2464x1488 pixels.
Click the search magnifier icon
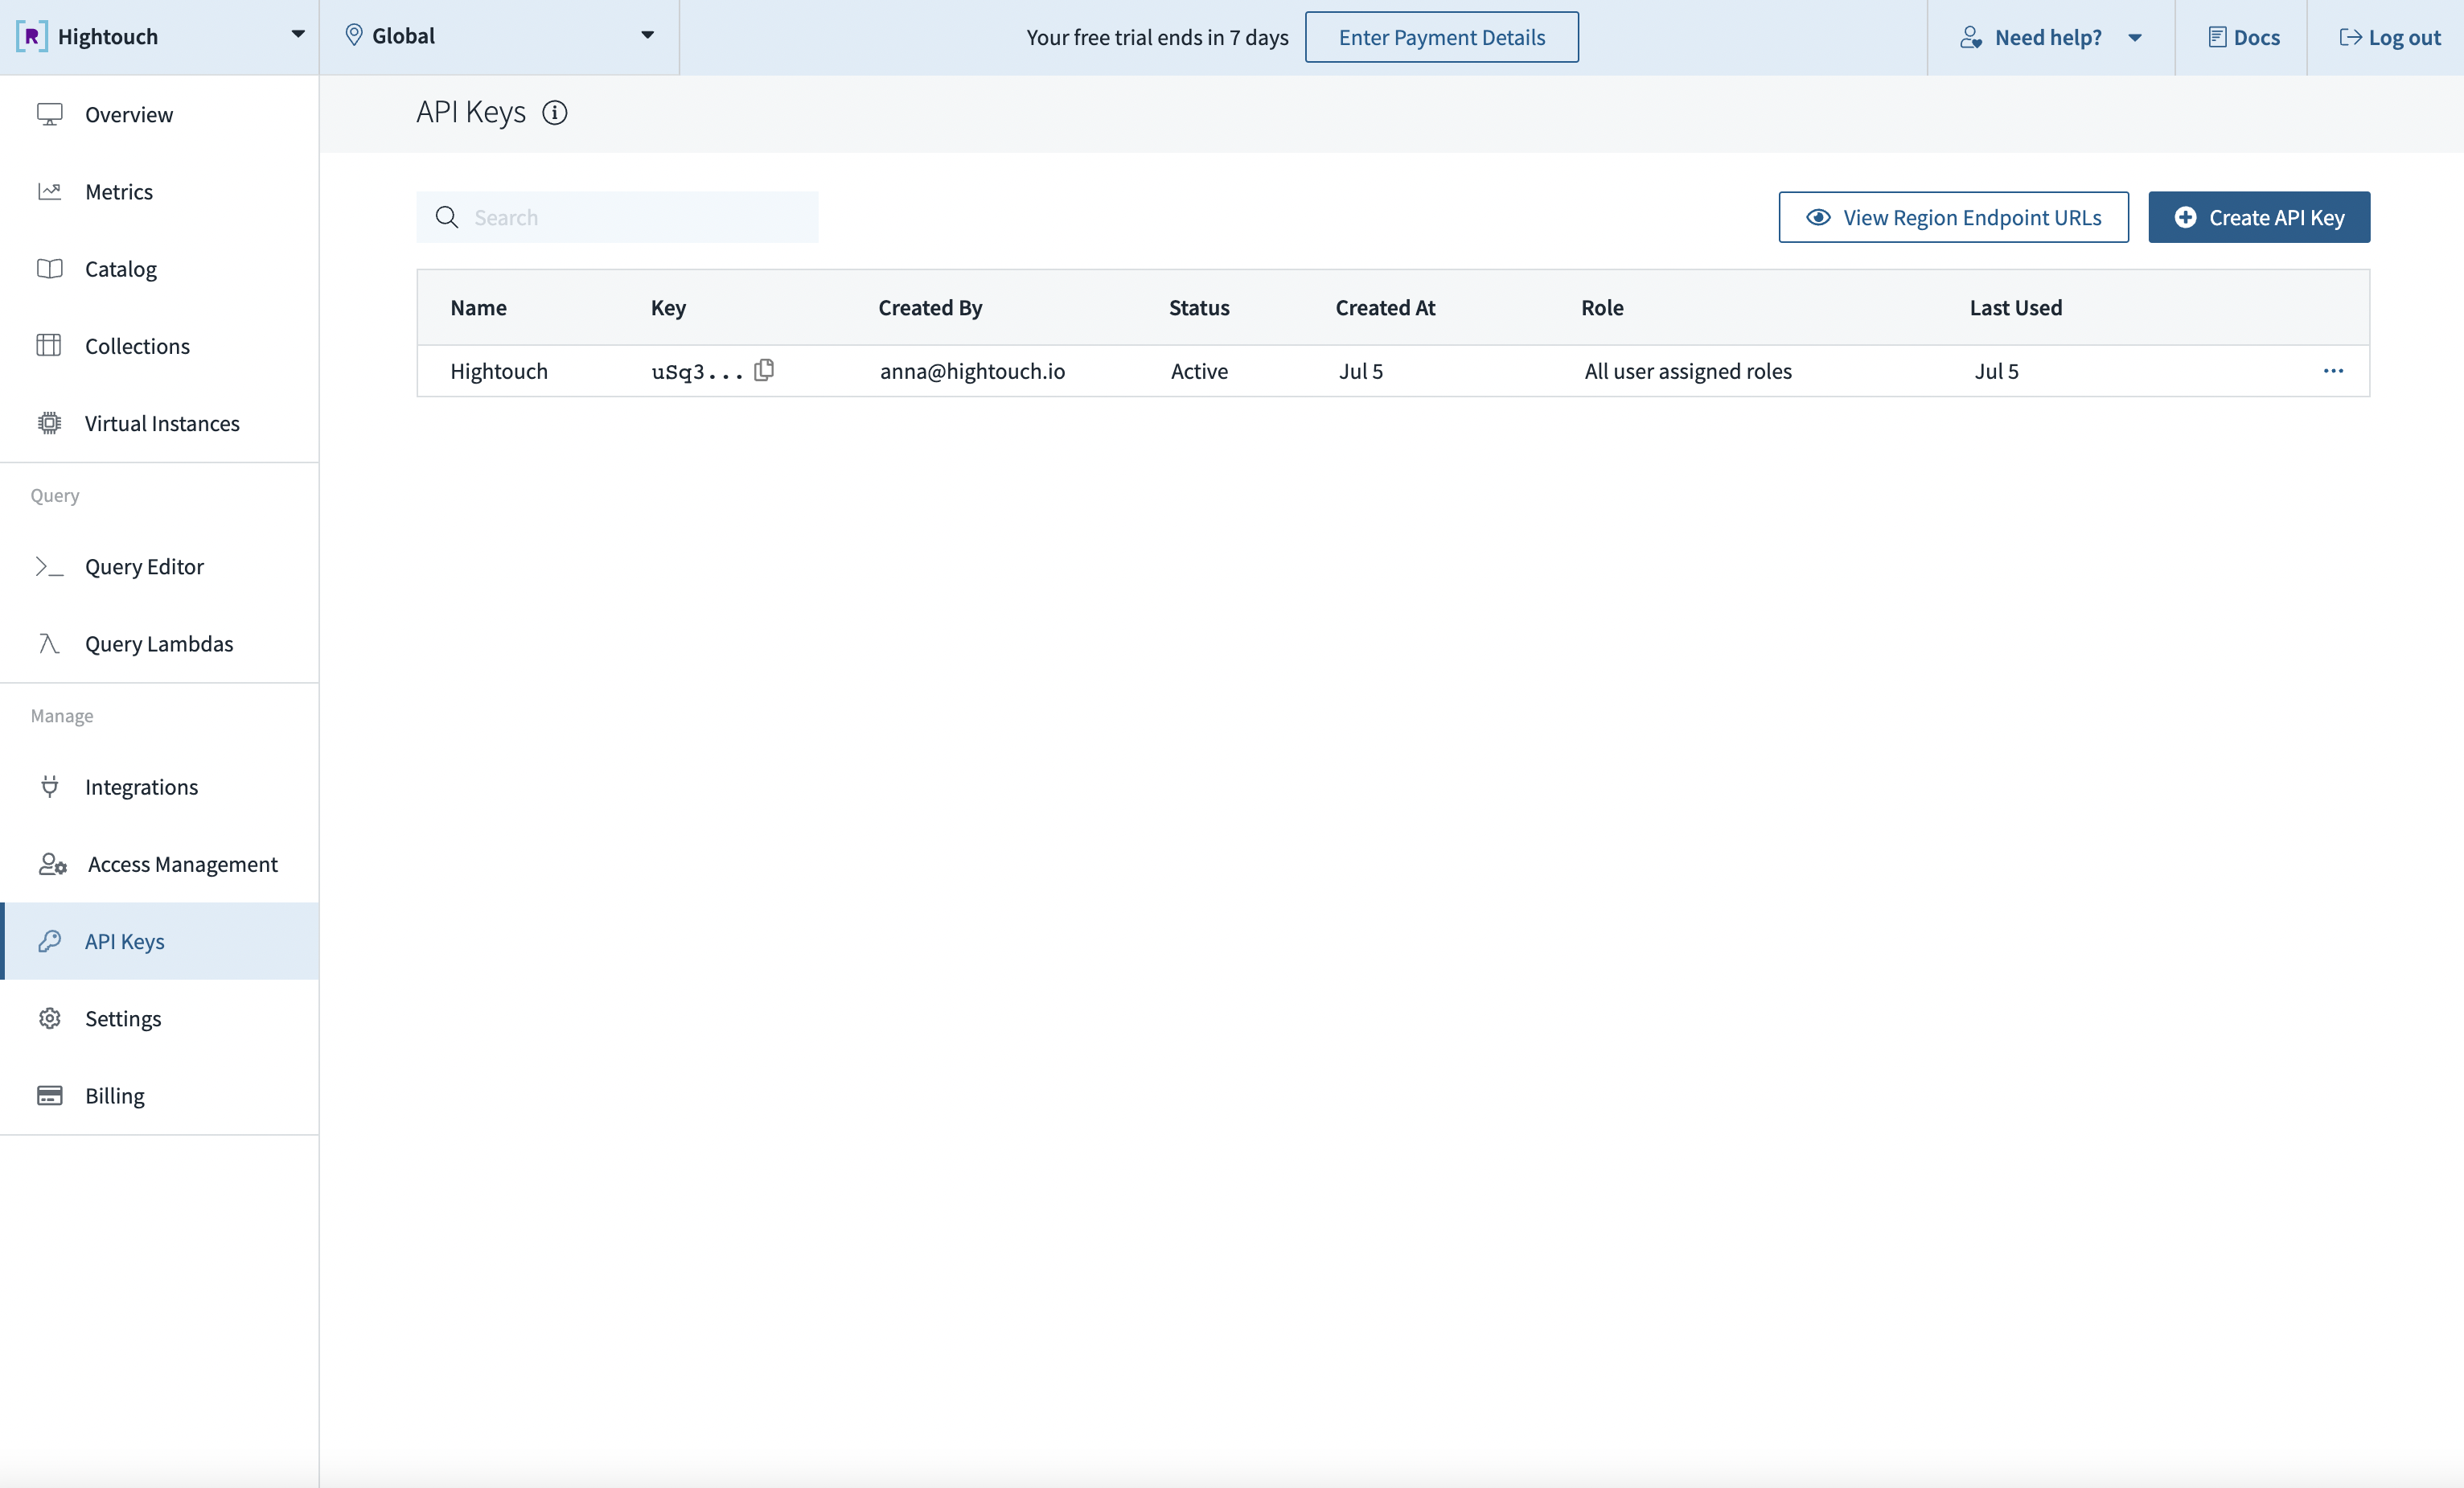point(447,217)
